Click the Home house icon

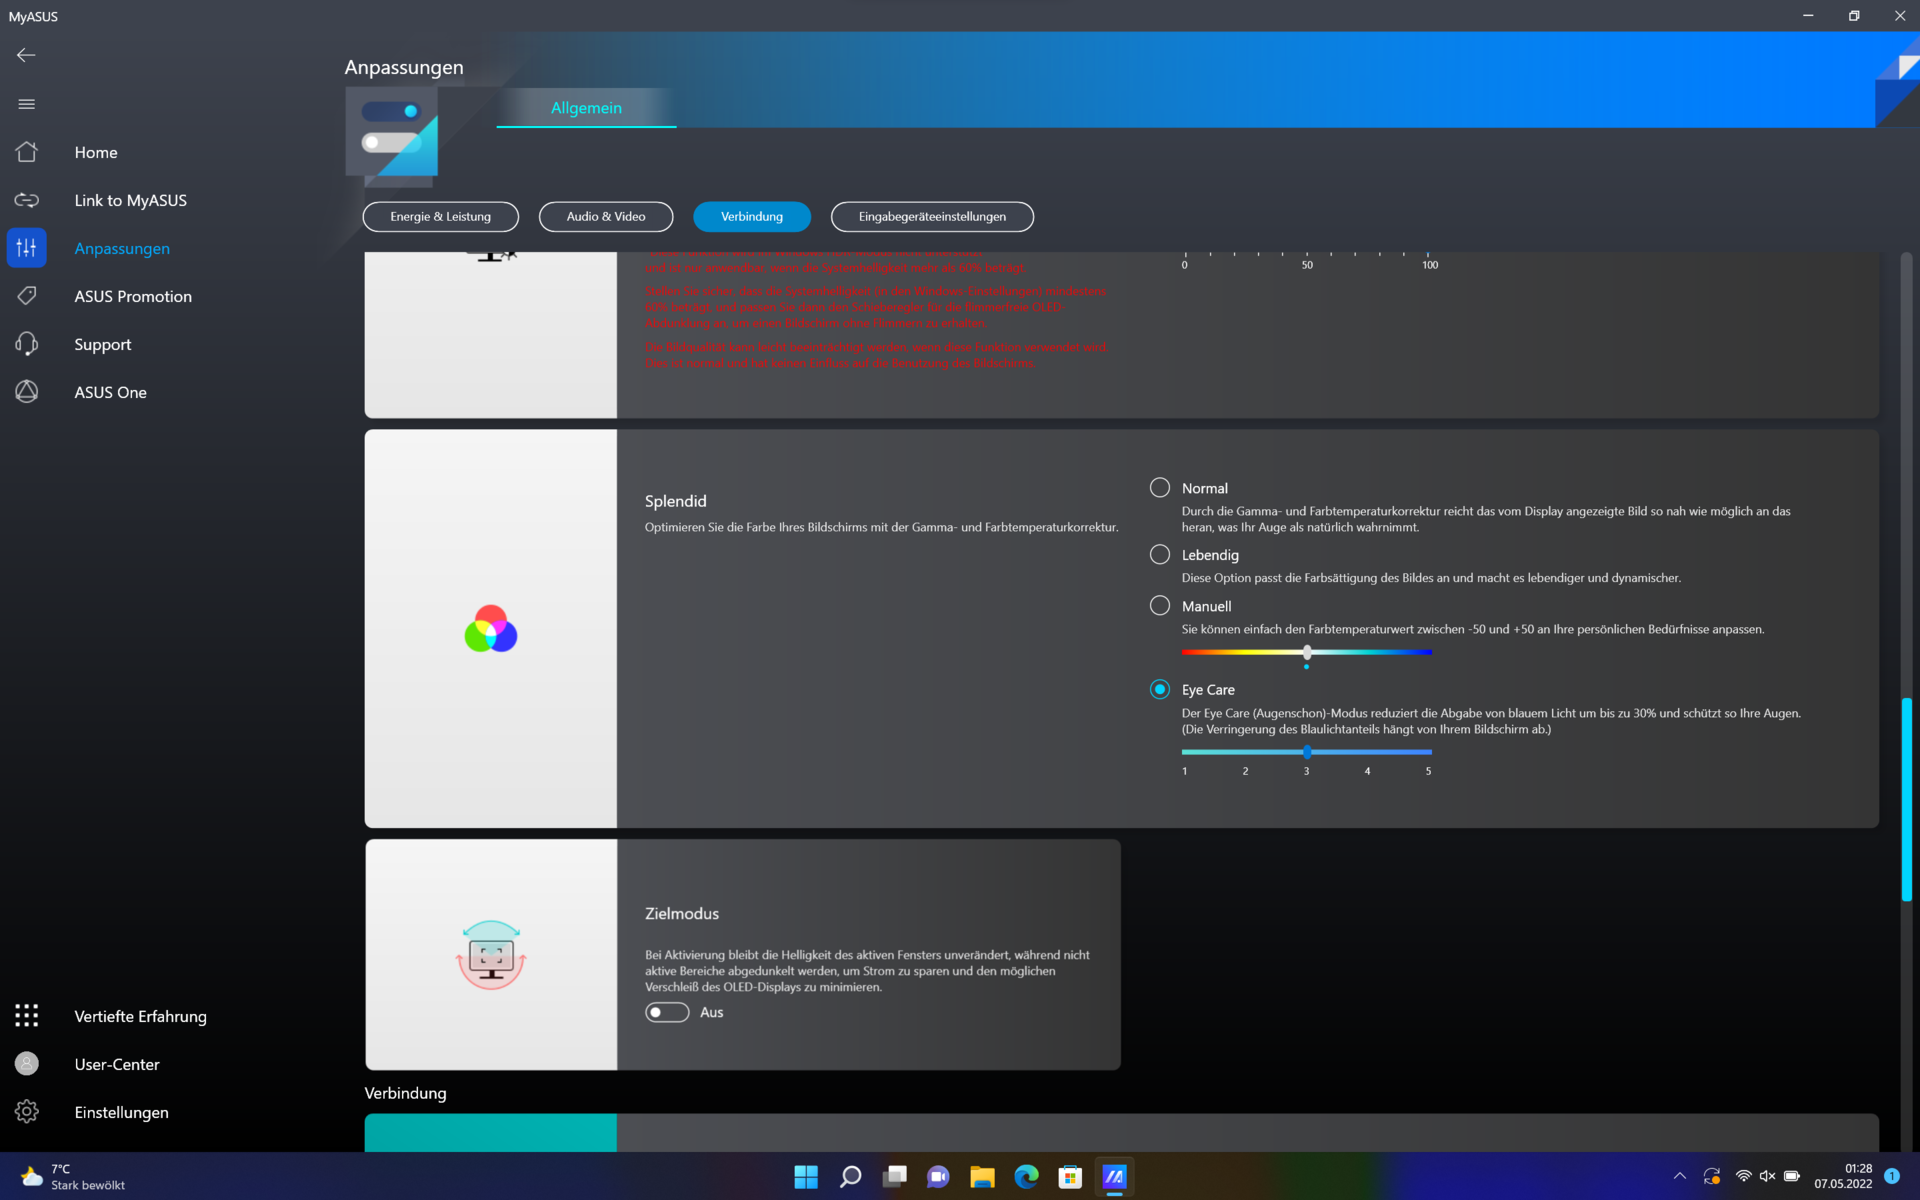click(27, 152)
